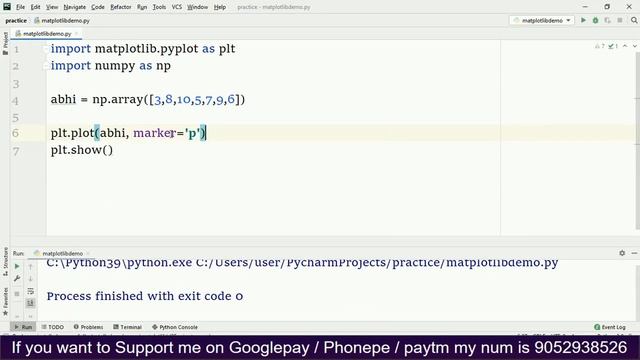Run matplotlibdemo with the toolbar play icon
640x360 pixels.
[583, 20]
